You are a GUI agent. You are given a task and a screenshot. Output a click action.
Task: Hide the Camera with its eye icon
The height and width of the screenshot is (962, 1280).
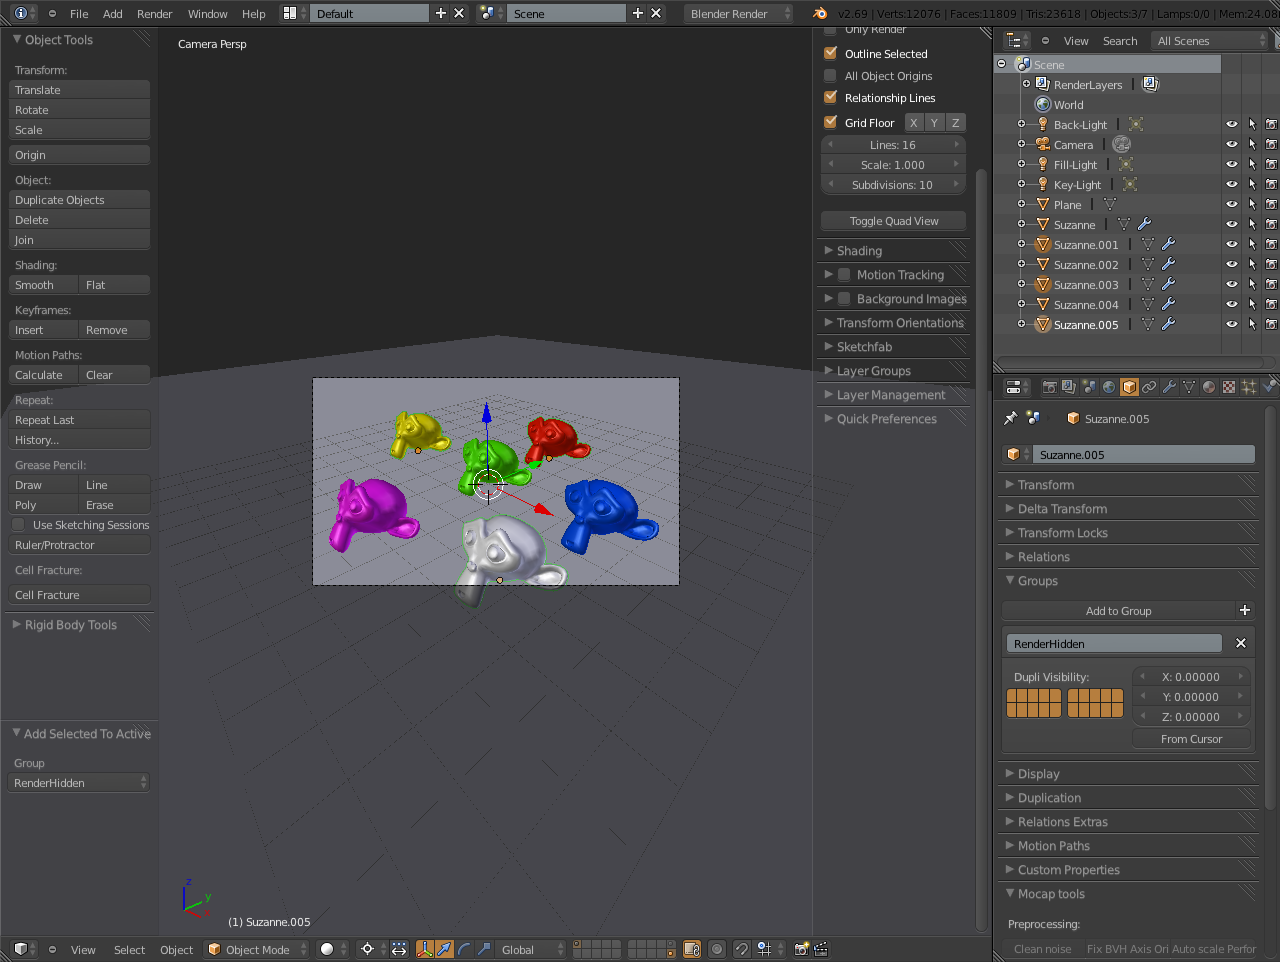pos(1232,144)
